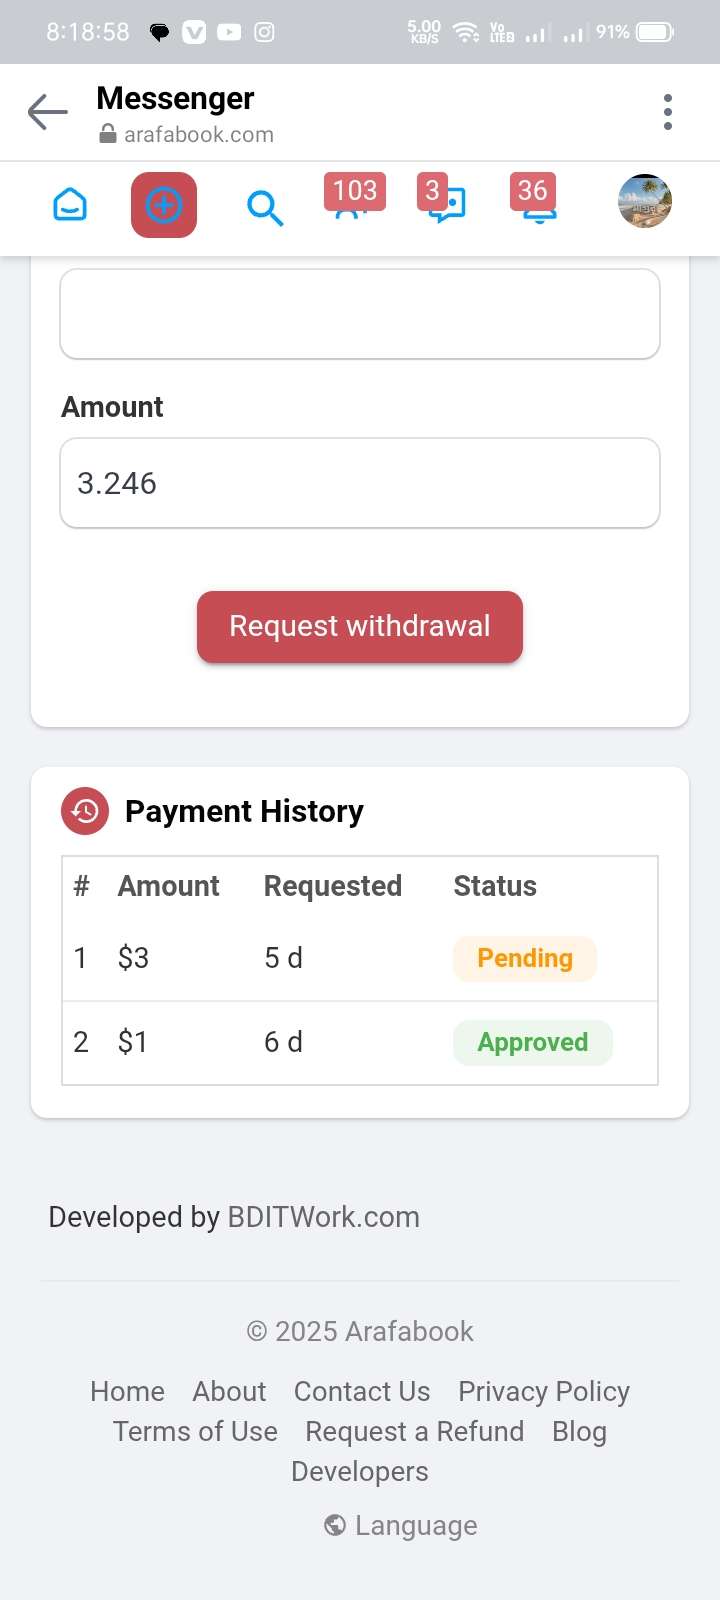
Task: Go to the home feed icon
Action: [x=70, y=206]
